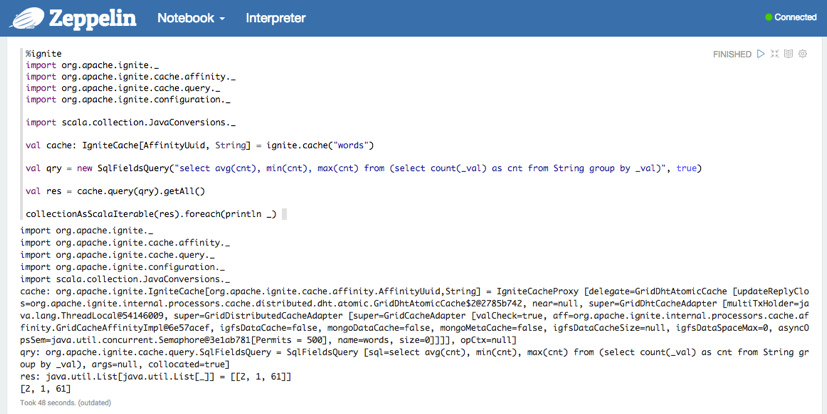Click the val cache declaration line in editor
Viewport: 827px width, 414px height.
click(199, 145)
